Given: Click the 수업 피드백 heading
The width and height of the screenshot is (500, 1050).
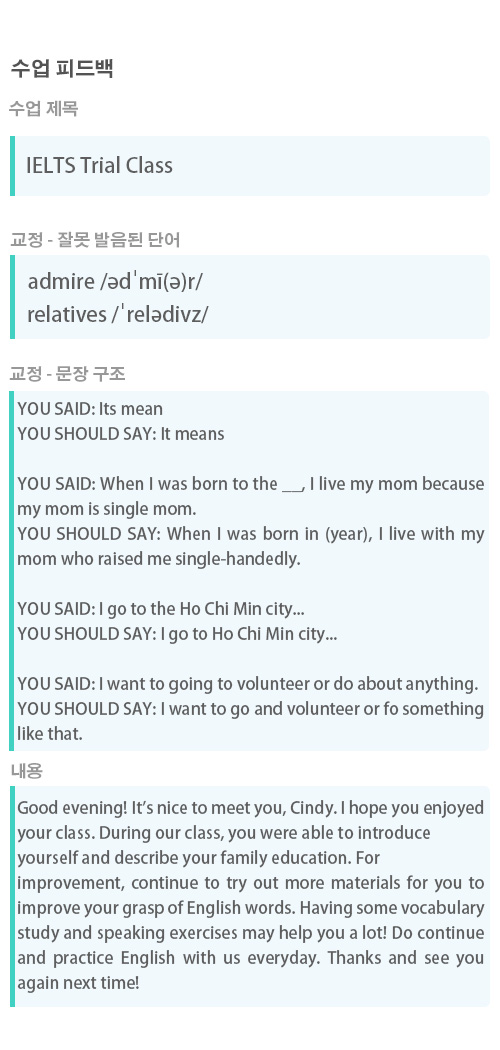Looking at the screenshot, I should coord(62,68).
